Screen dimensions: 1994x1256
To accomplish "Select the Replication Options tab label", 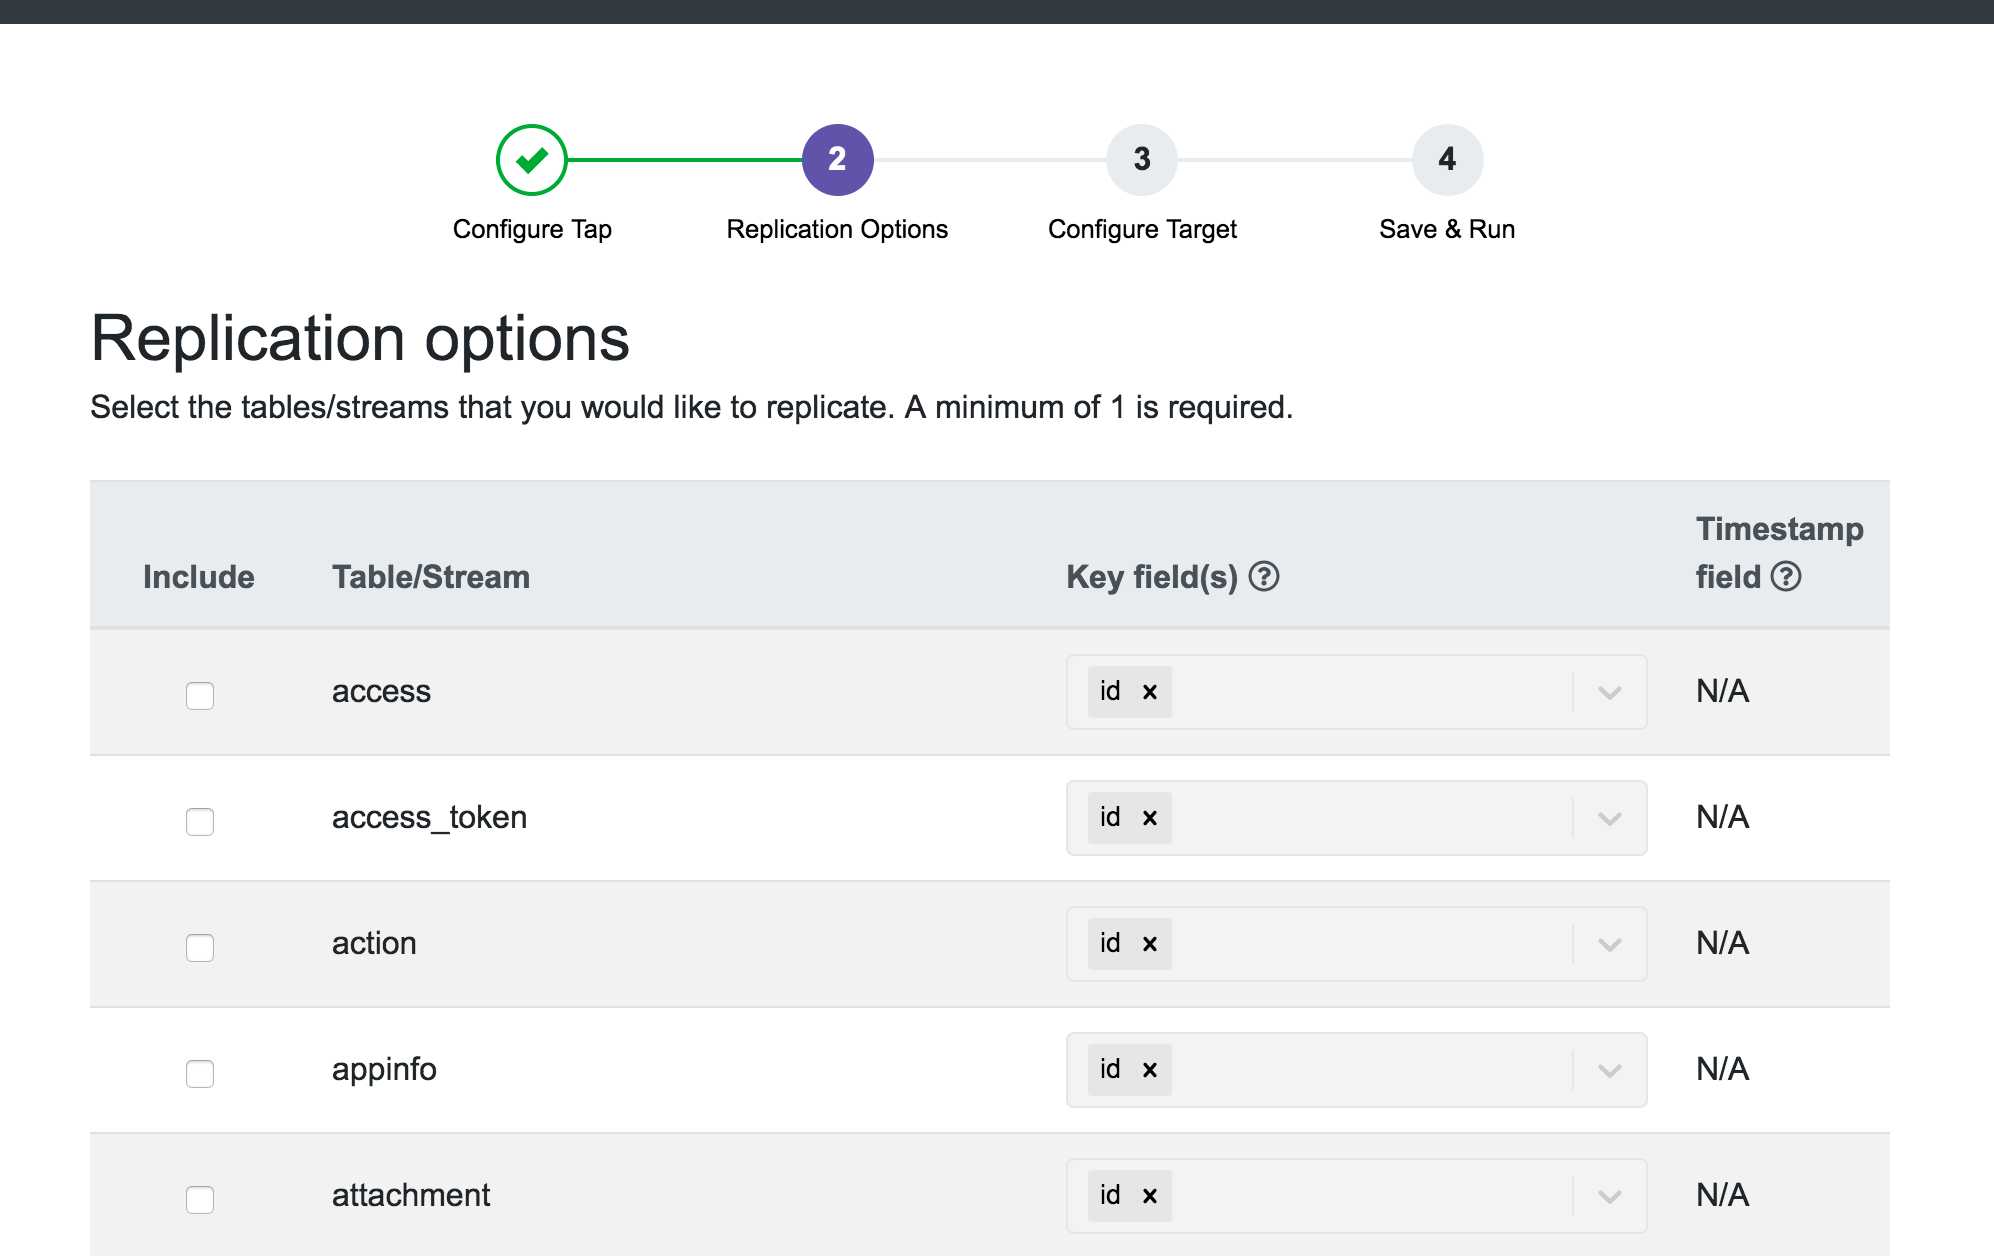I will (x=836, y=229).
